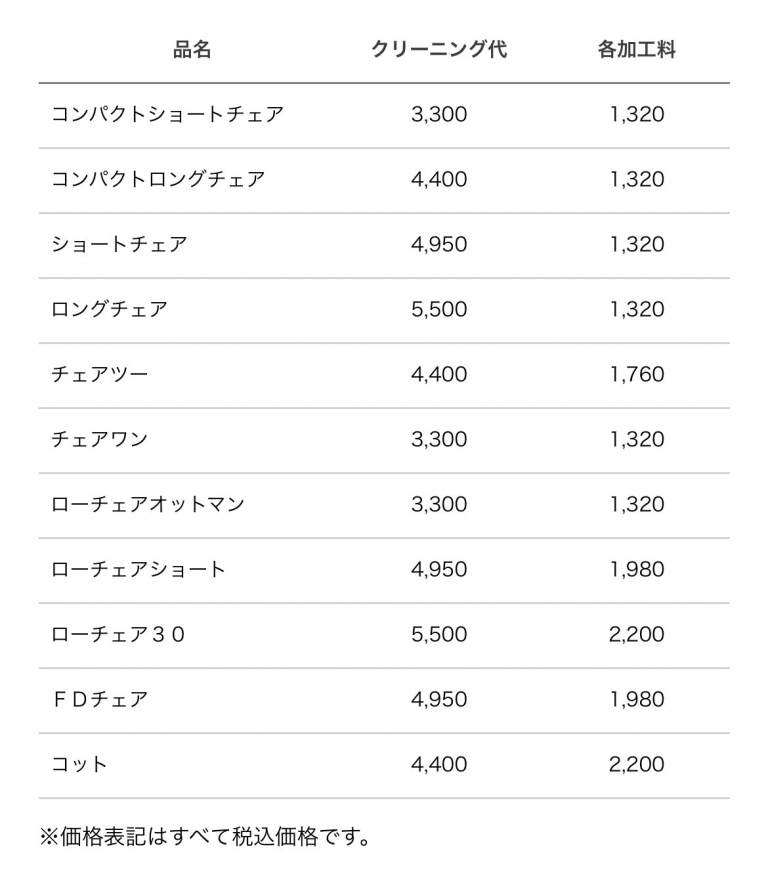This screenshot has height=874, width=768.
Task: Click the 品名 column header
Action: pos(192,50)
